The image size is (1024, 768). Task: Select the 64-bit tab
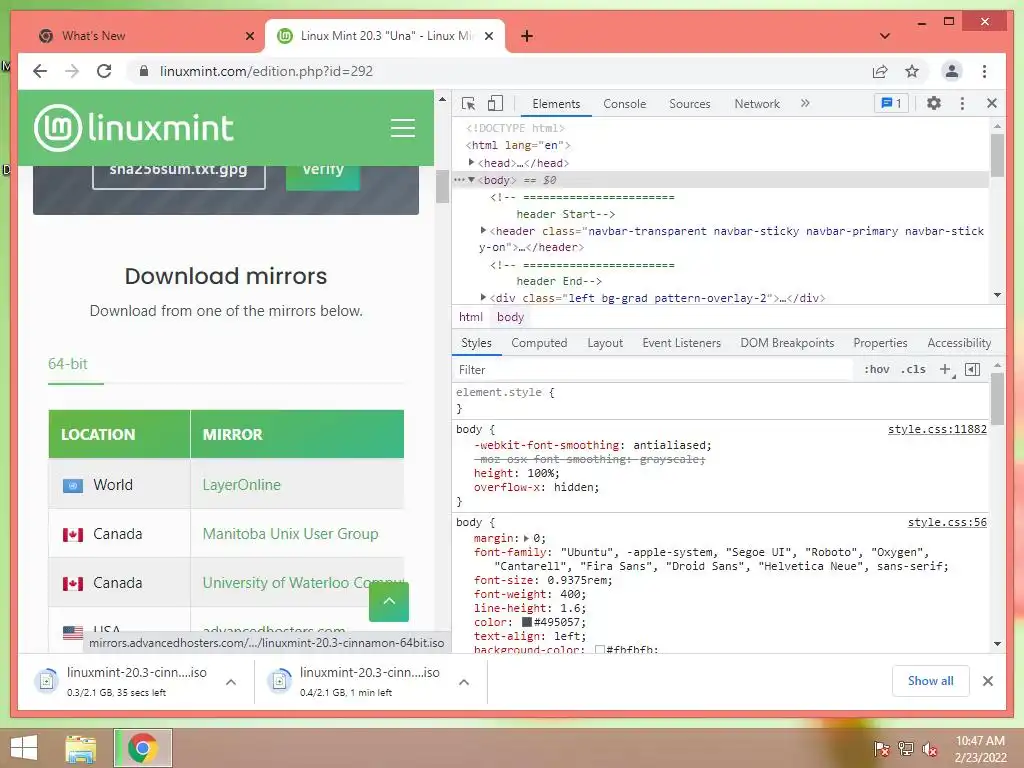point(68,364)
